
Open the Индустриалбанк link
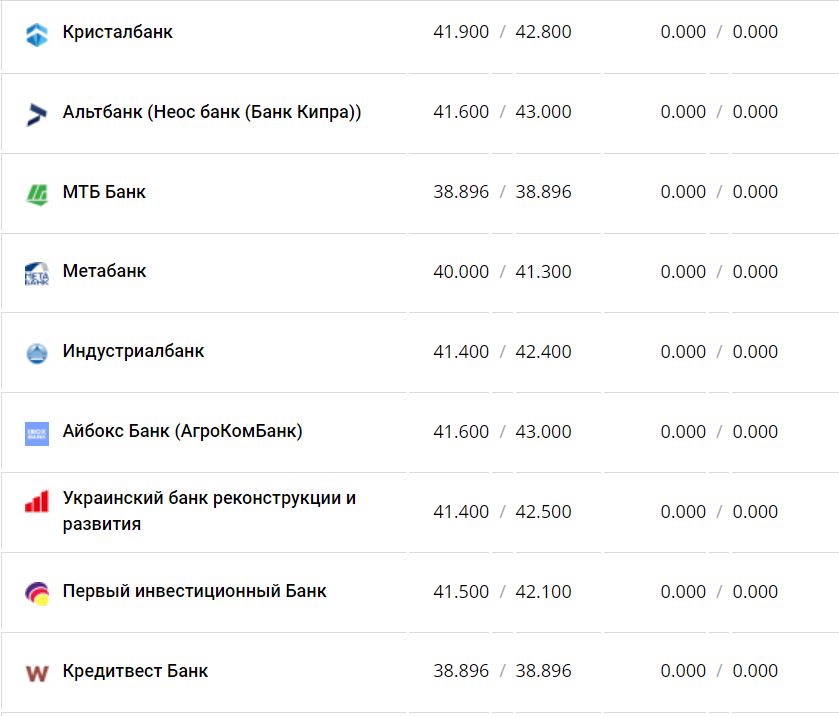[x=133, y=351]
